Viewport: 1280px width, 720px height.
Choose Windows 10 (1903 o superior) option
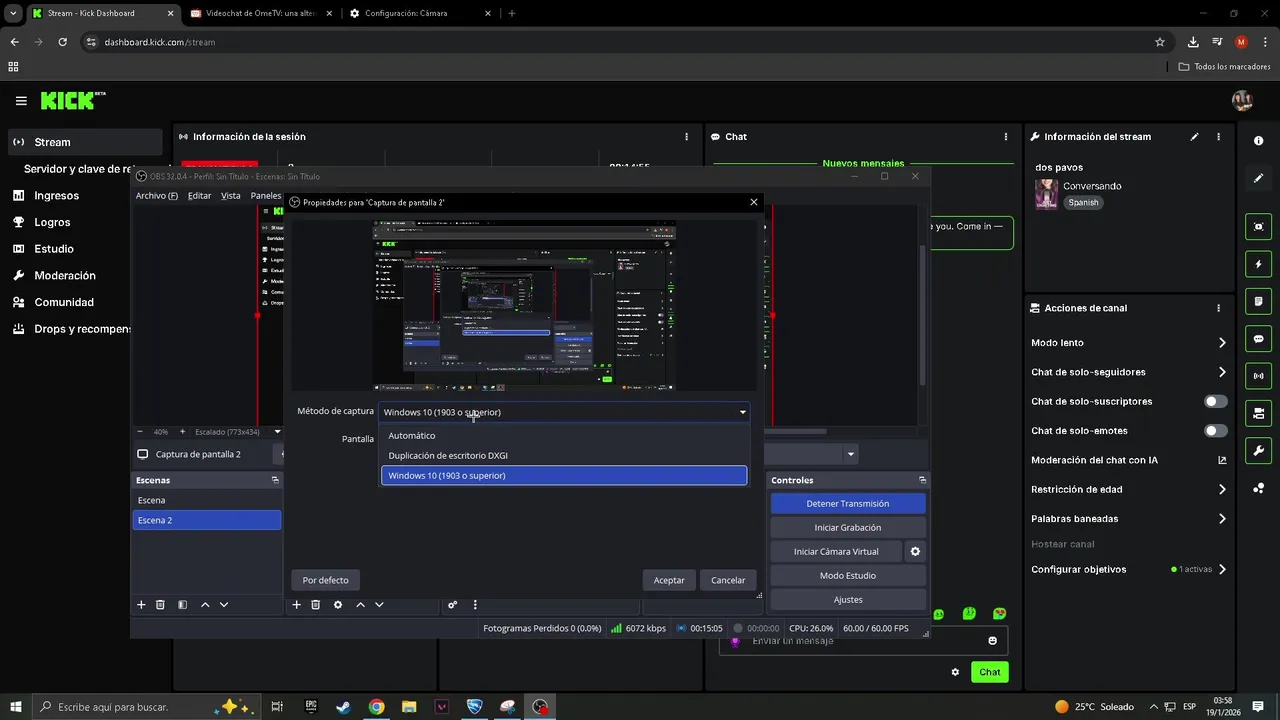point(564,476)
